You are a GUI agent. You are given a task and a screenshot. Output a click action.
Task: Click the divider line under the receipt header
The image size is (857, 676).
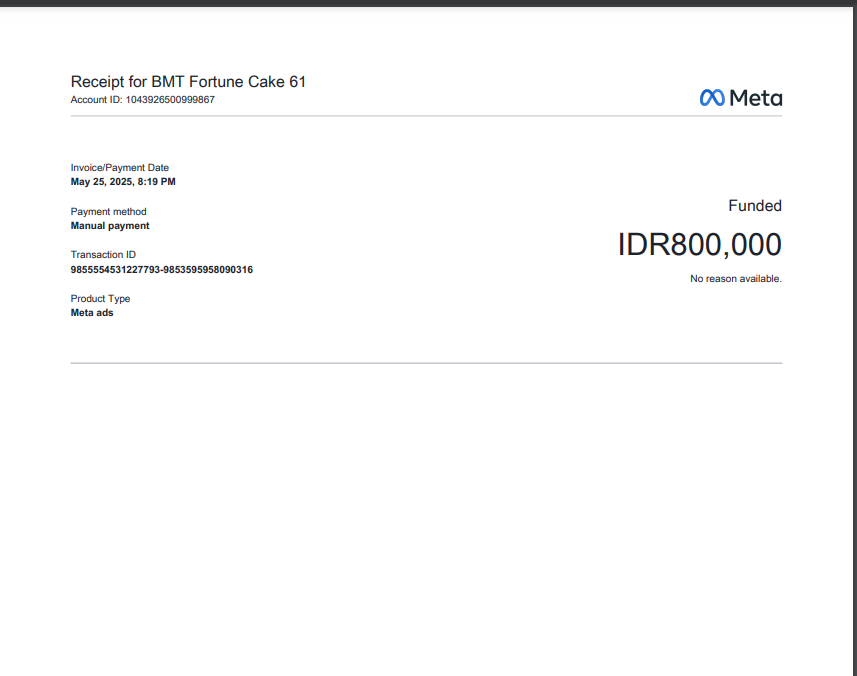[x=426, y=116]
